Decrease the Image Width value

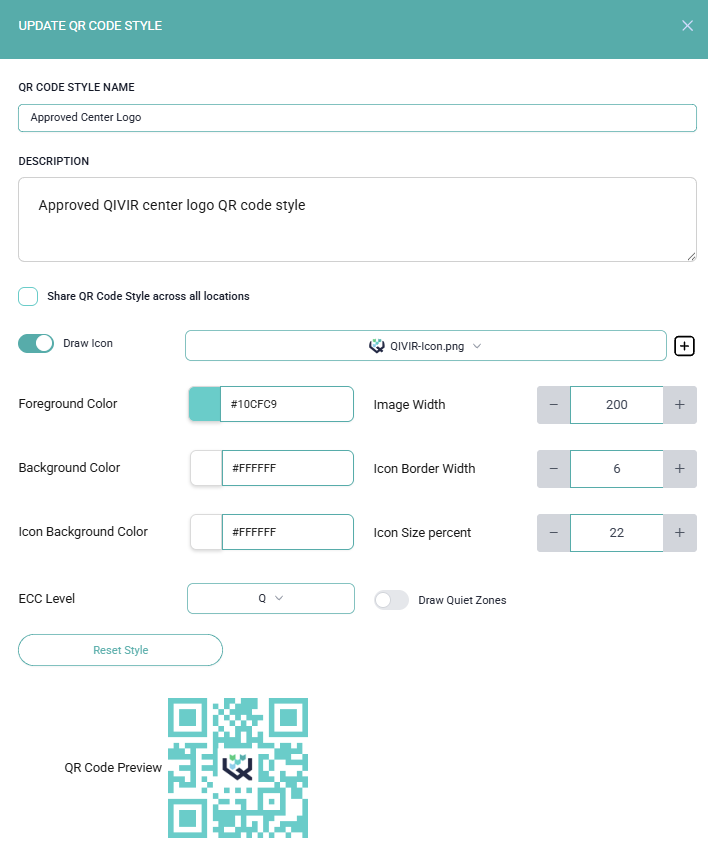(x=553, y=405)
